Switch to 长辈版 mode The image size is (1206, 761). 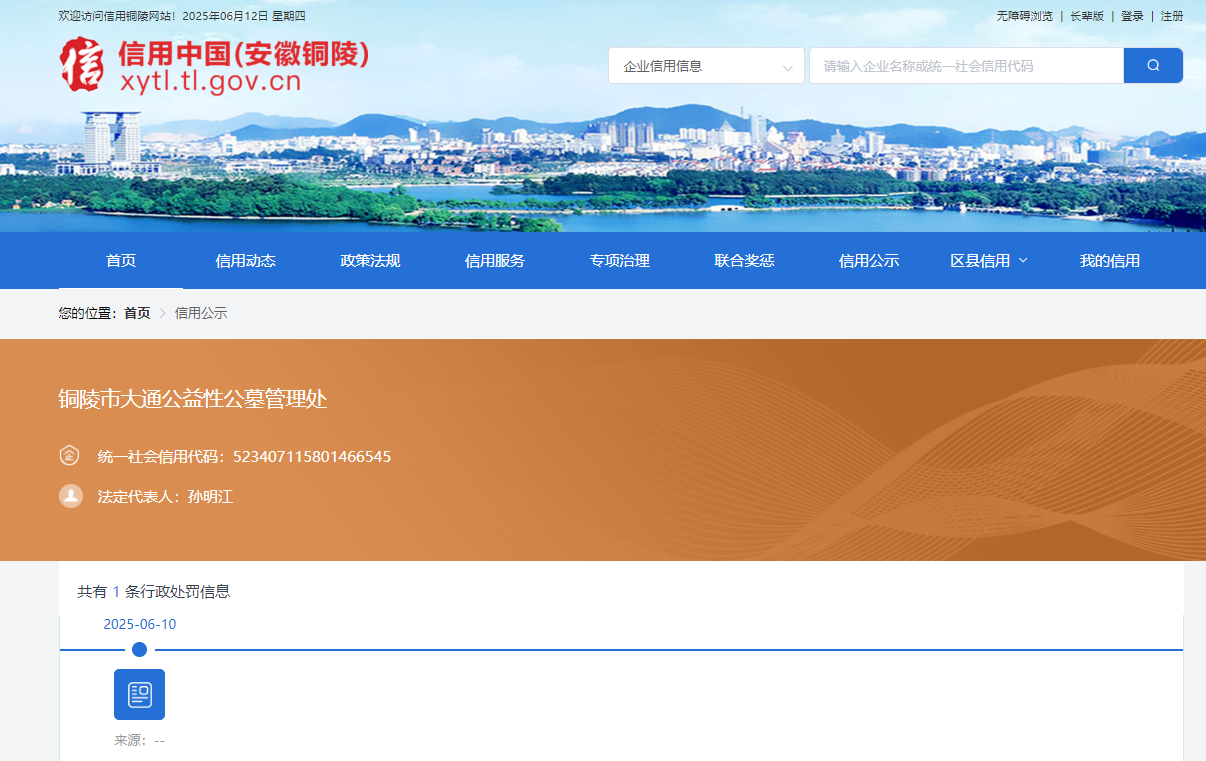click(x=1087, y=16)
